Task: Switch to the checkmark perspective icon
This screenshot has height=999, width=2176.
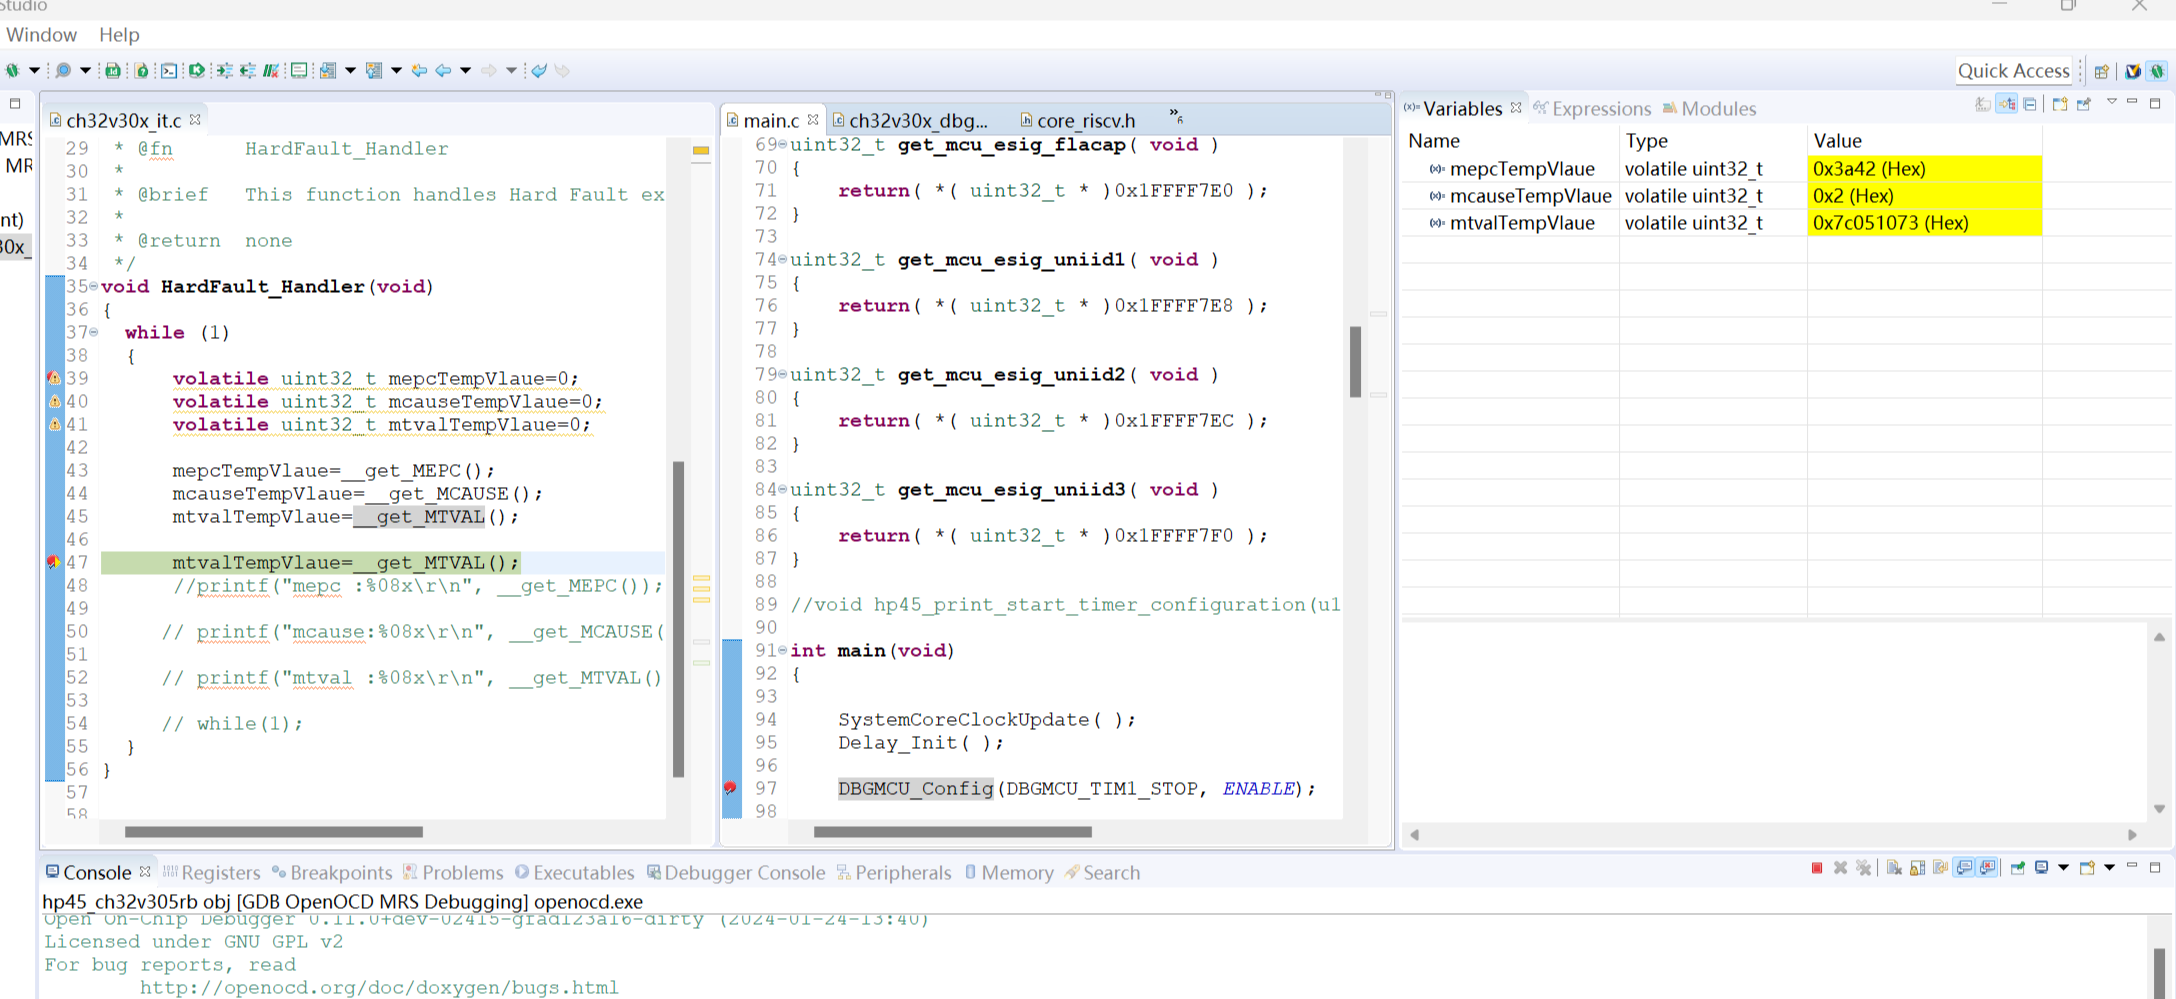Action: coord(2133,71)
